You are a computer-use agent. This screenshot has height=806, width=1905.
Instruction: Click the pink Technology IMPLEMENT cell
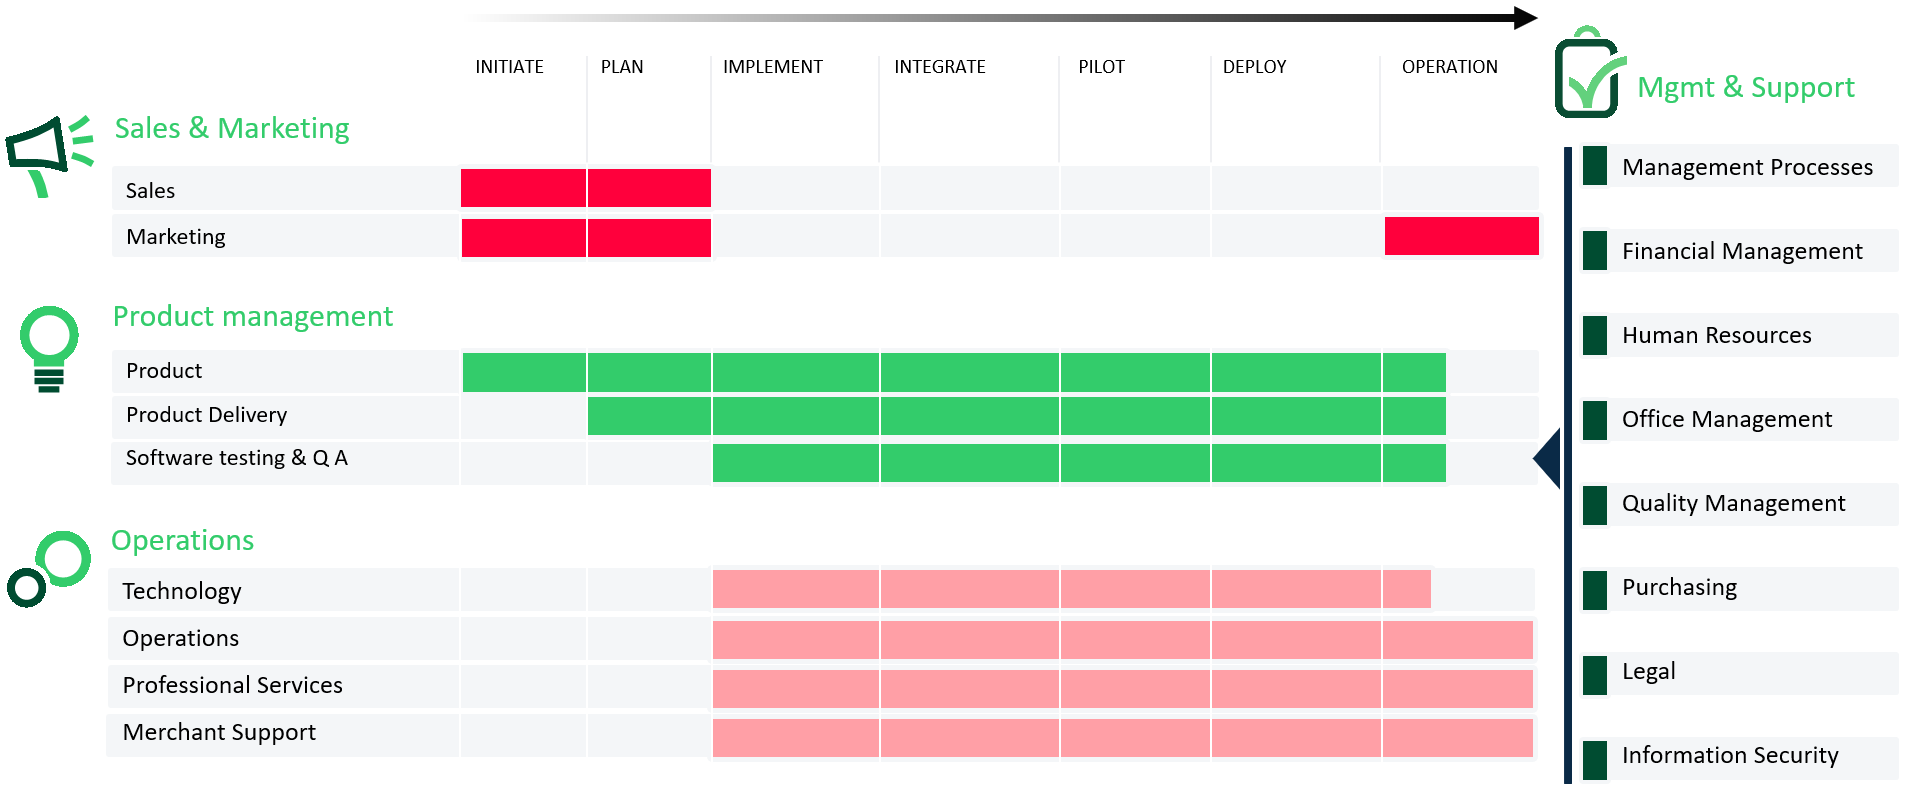coord(796,589)
